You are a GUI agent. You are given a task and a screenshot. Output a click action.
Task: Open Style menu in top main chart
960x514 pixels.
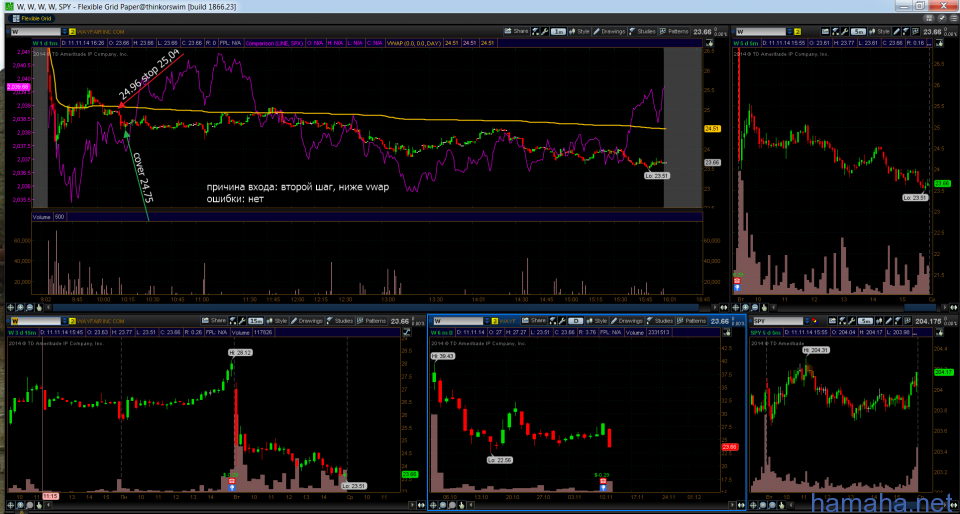point(579,31)
